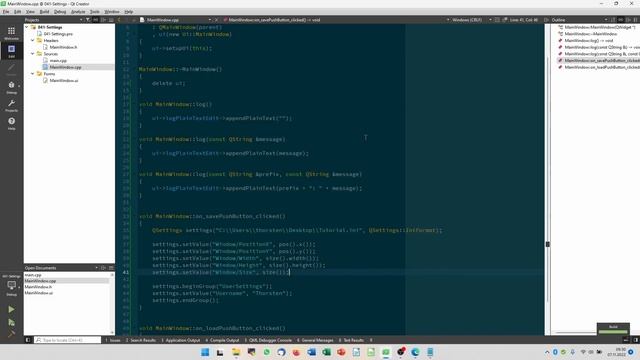Open Excel from the taskbar

pyautogui.click(x=326, y=352)
